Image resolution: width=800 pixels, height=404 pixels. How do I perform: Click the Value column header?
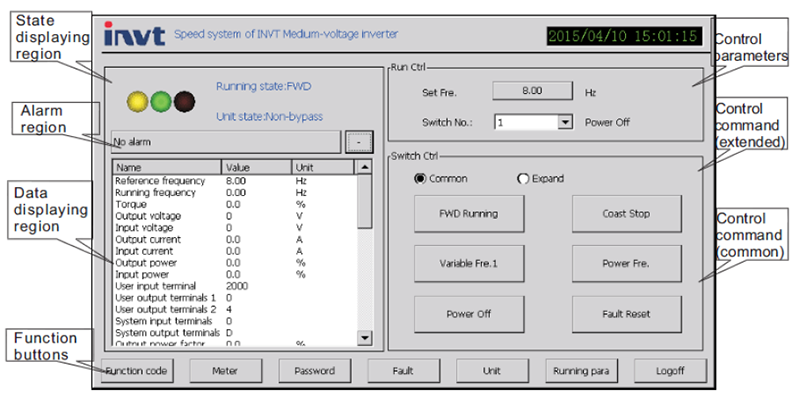[x=257, y=167]
